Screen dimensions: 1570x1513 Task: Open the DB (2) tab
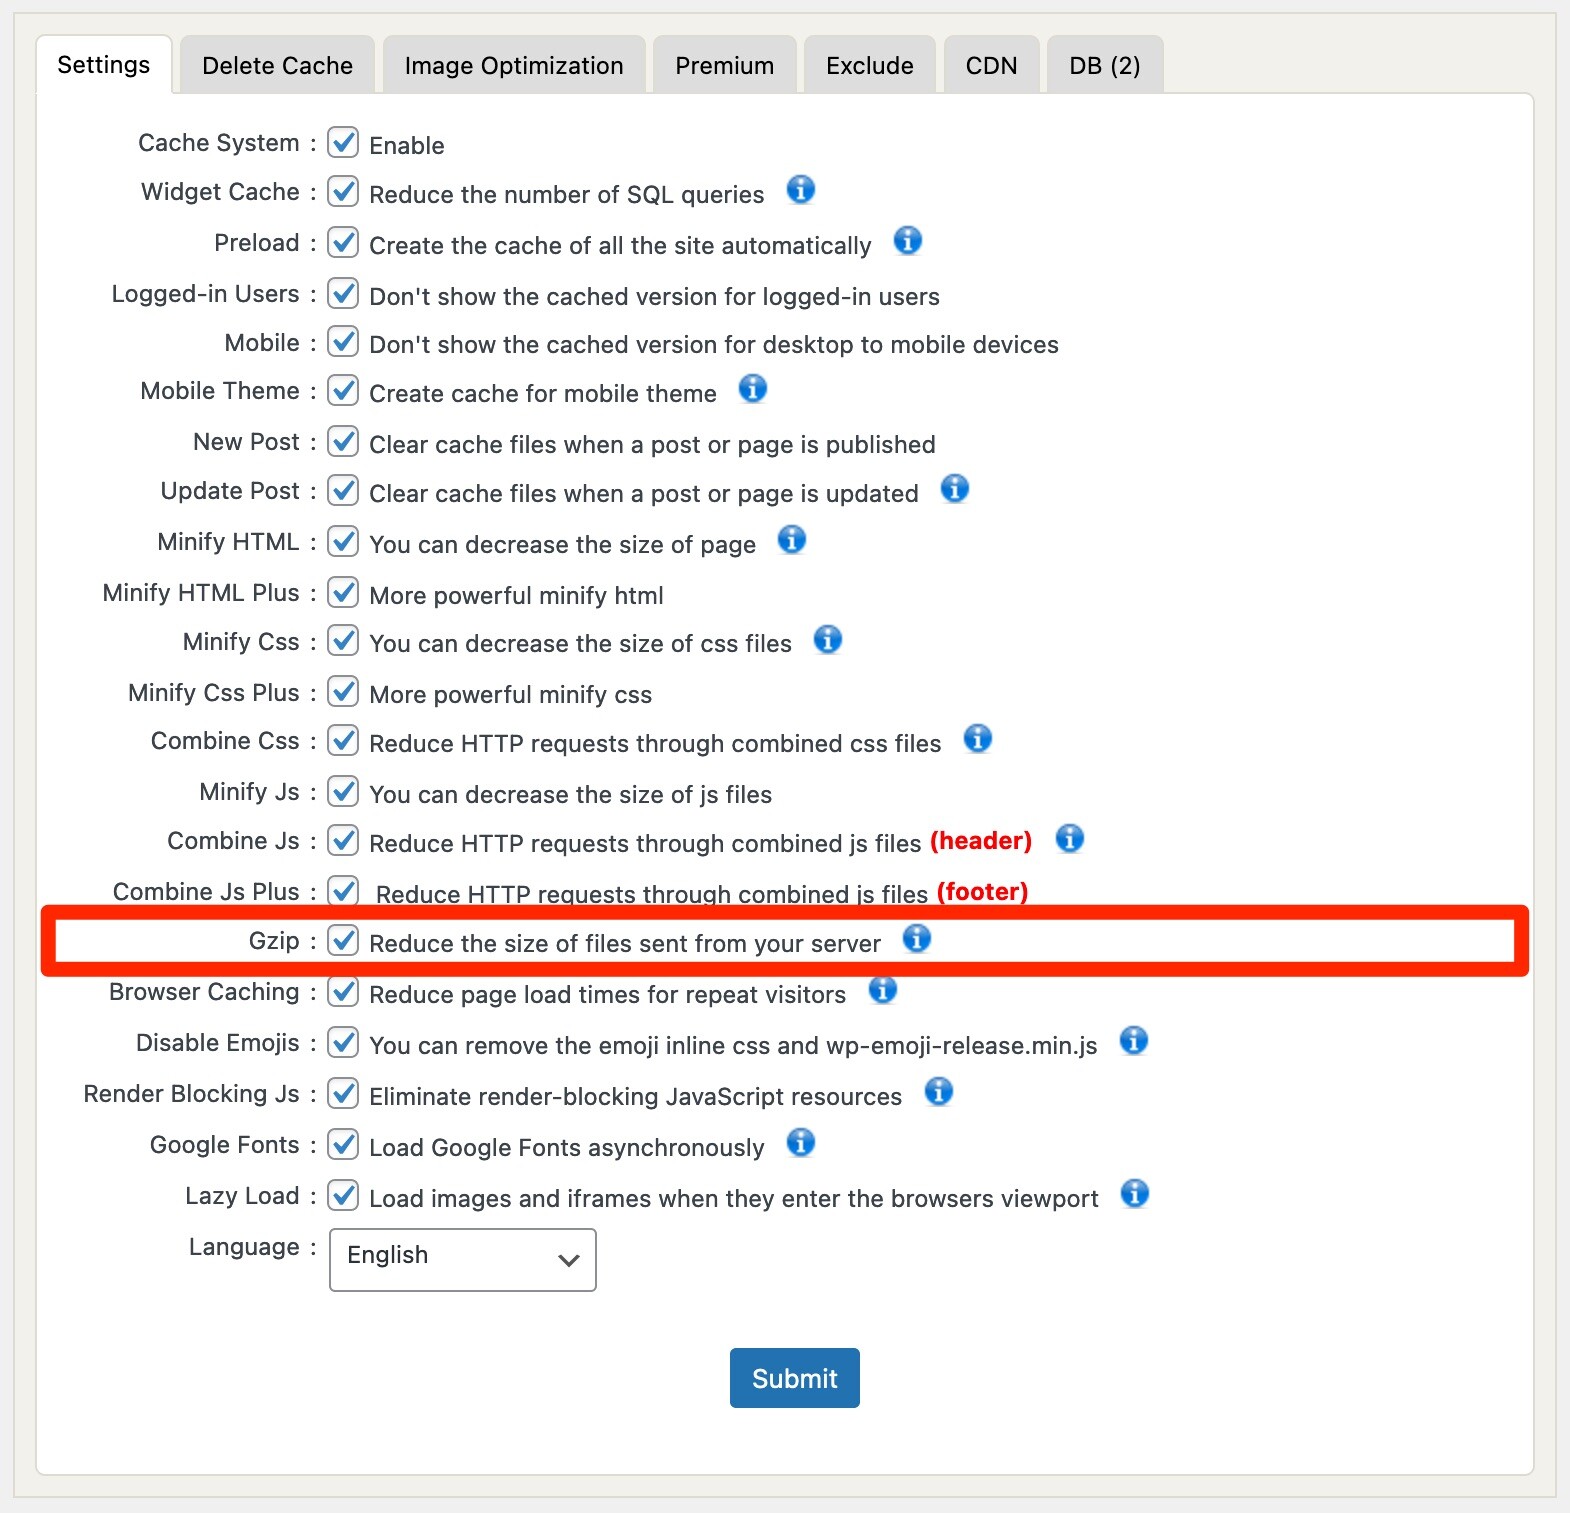click(1105, 66)
